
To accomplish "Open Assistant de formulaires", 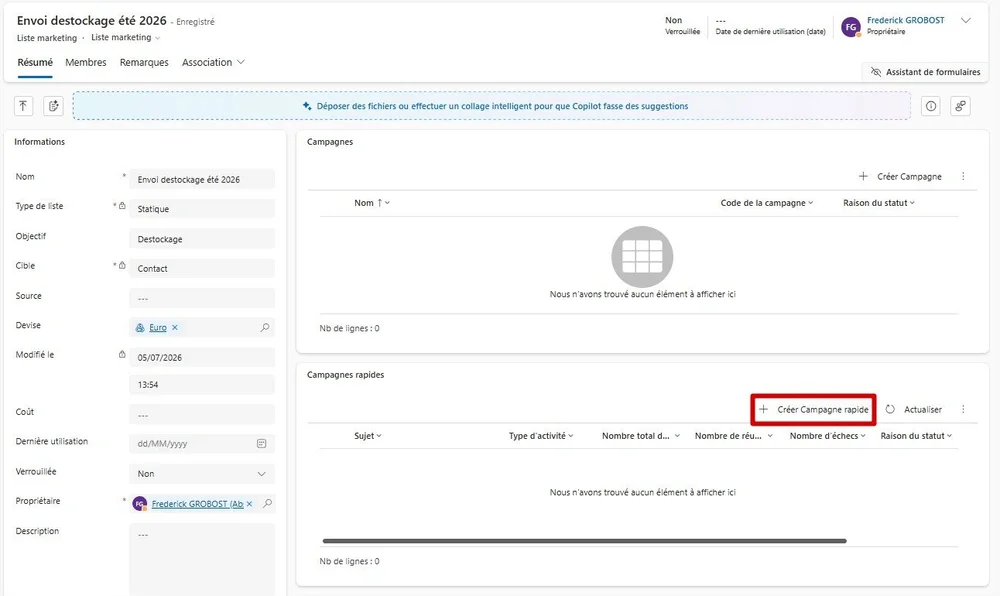I will coord(925,72).
